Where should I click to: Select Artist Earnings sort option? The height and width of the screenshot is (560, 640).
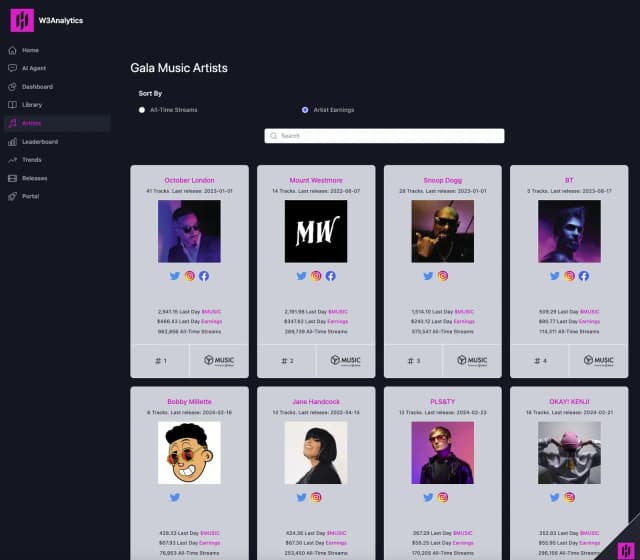coord(305,110)
